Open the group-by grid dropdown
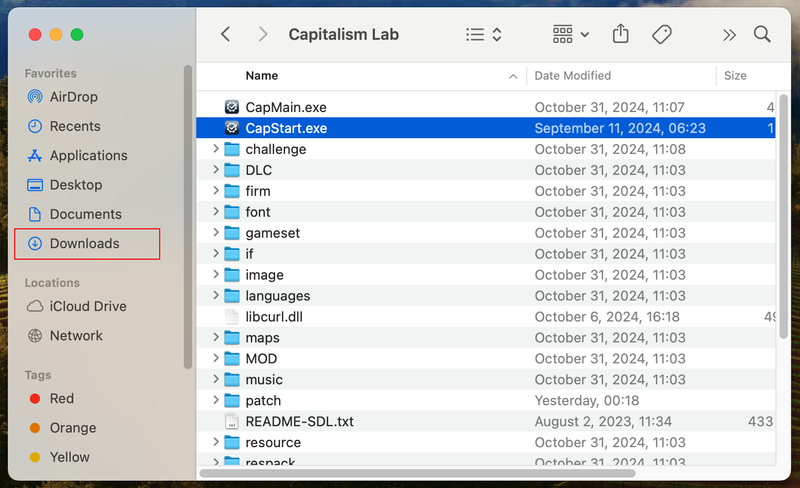 click(x=570, y=35)
